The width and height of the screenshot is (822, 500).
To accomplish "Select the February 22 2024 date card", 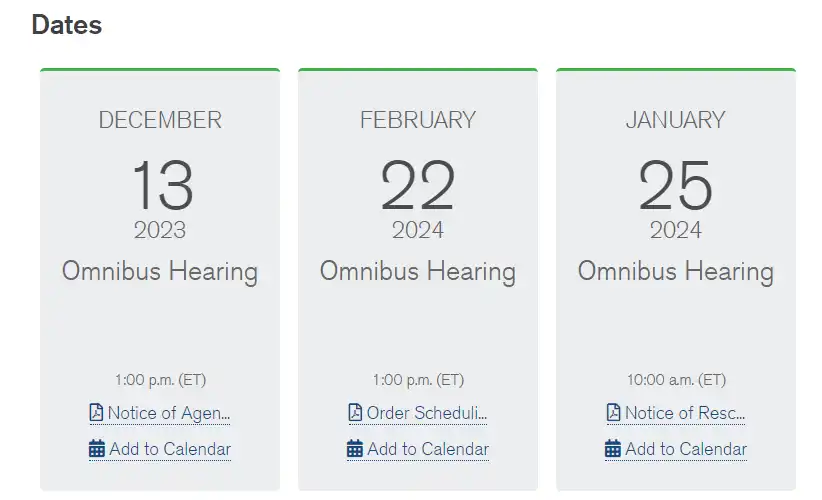I will coord(418,279).
